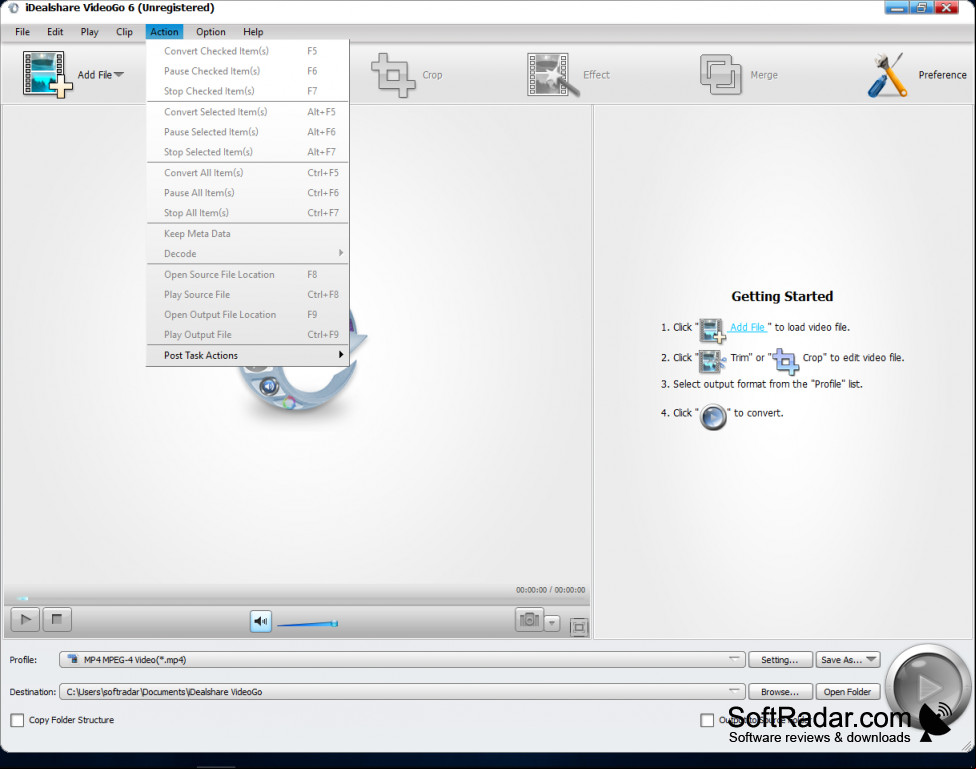Select the Crop tool icon
Screen dimensions: 976x769
point(393,75)
